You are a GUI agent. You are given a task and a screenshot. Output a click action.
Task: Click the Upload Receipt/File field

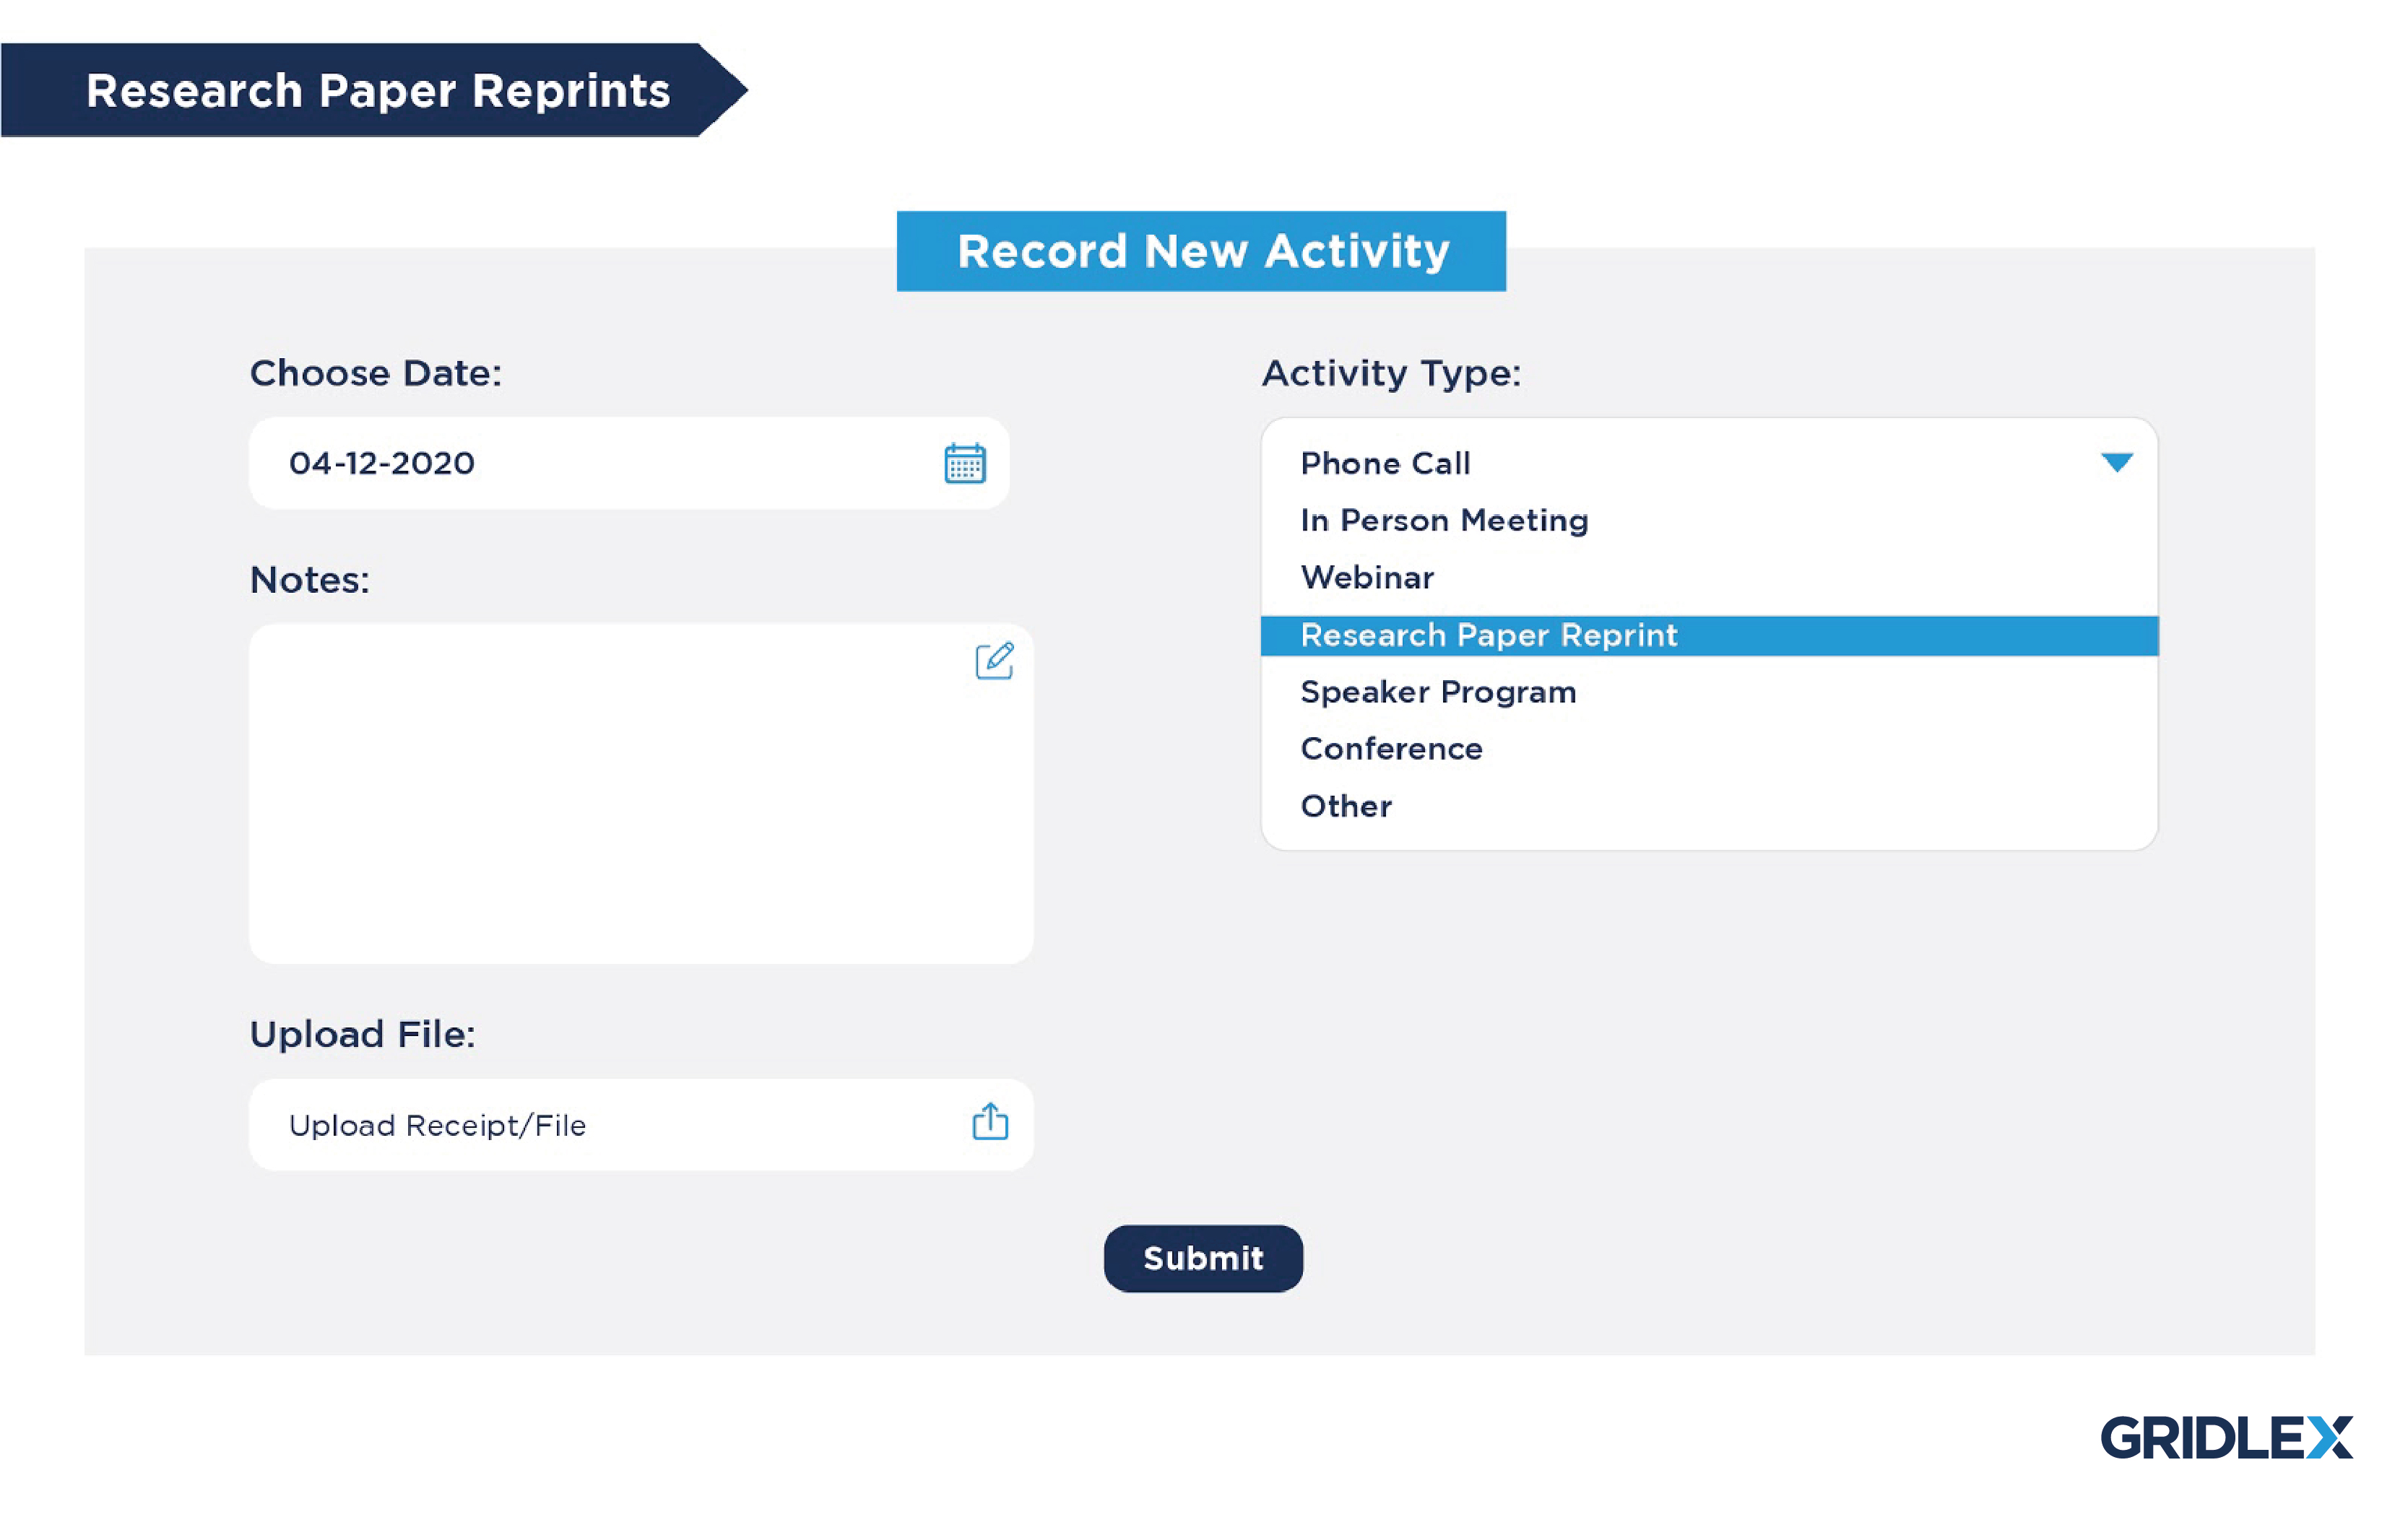click(x=641, y=1125)
